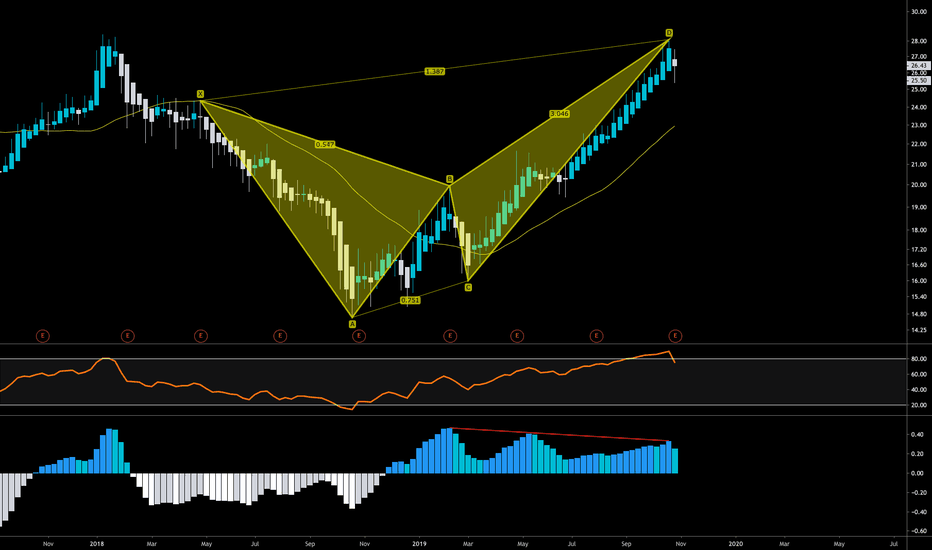Click the earnings E marker directly below point A
The height and width of the screenshot is (550, 932).
point(359,336)
